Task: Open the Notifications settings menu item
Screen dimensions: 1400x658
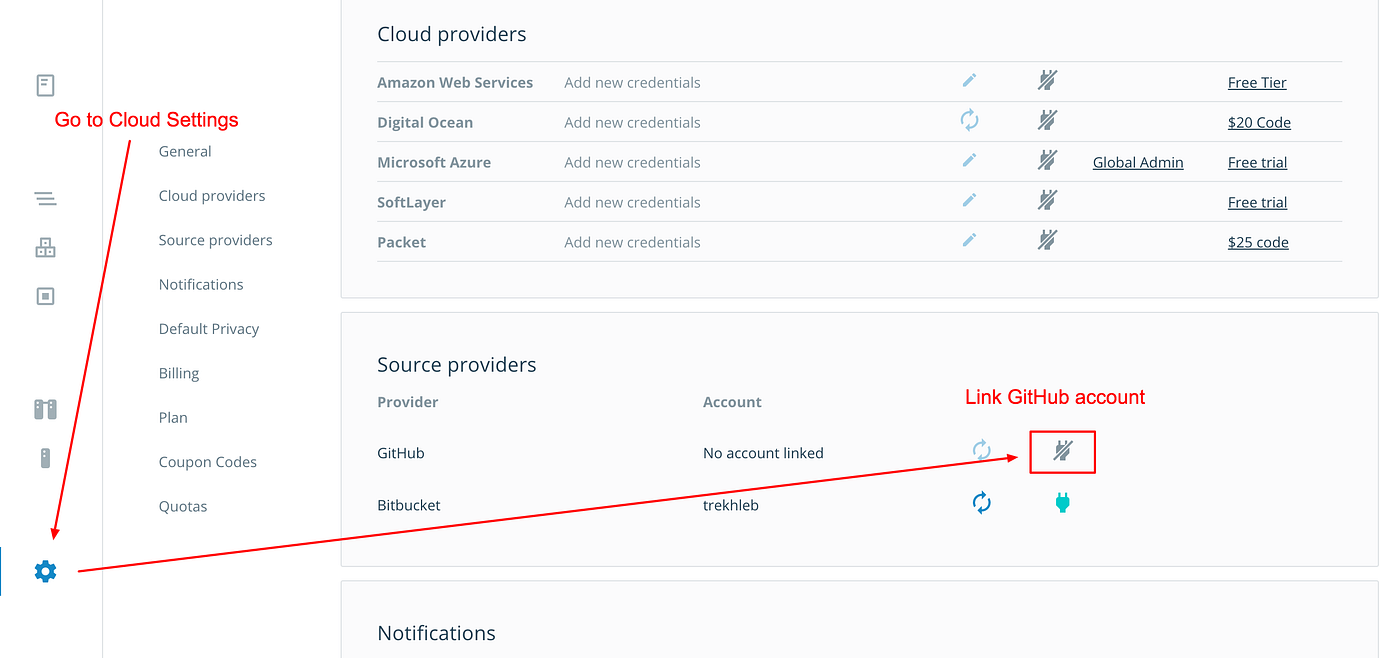Action: (x=201, y=285)
